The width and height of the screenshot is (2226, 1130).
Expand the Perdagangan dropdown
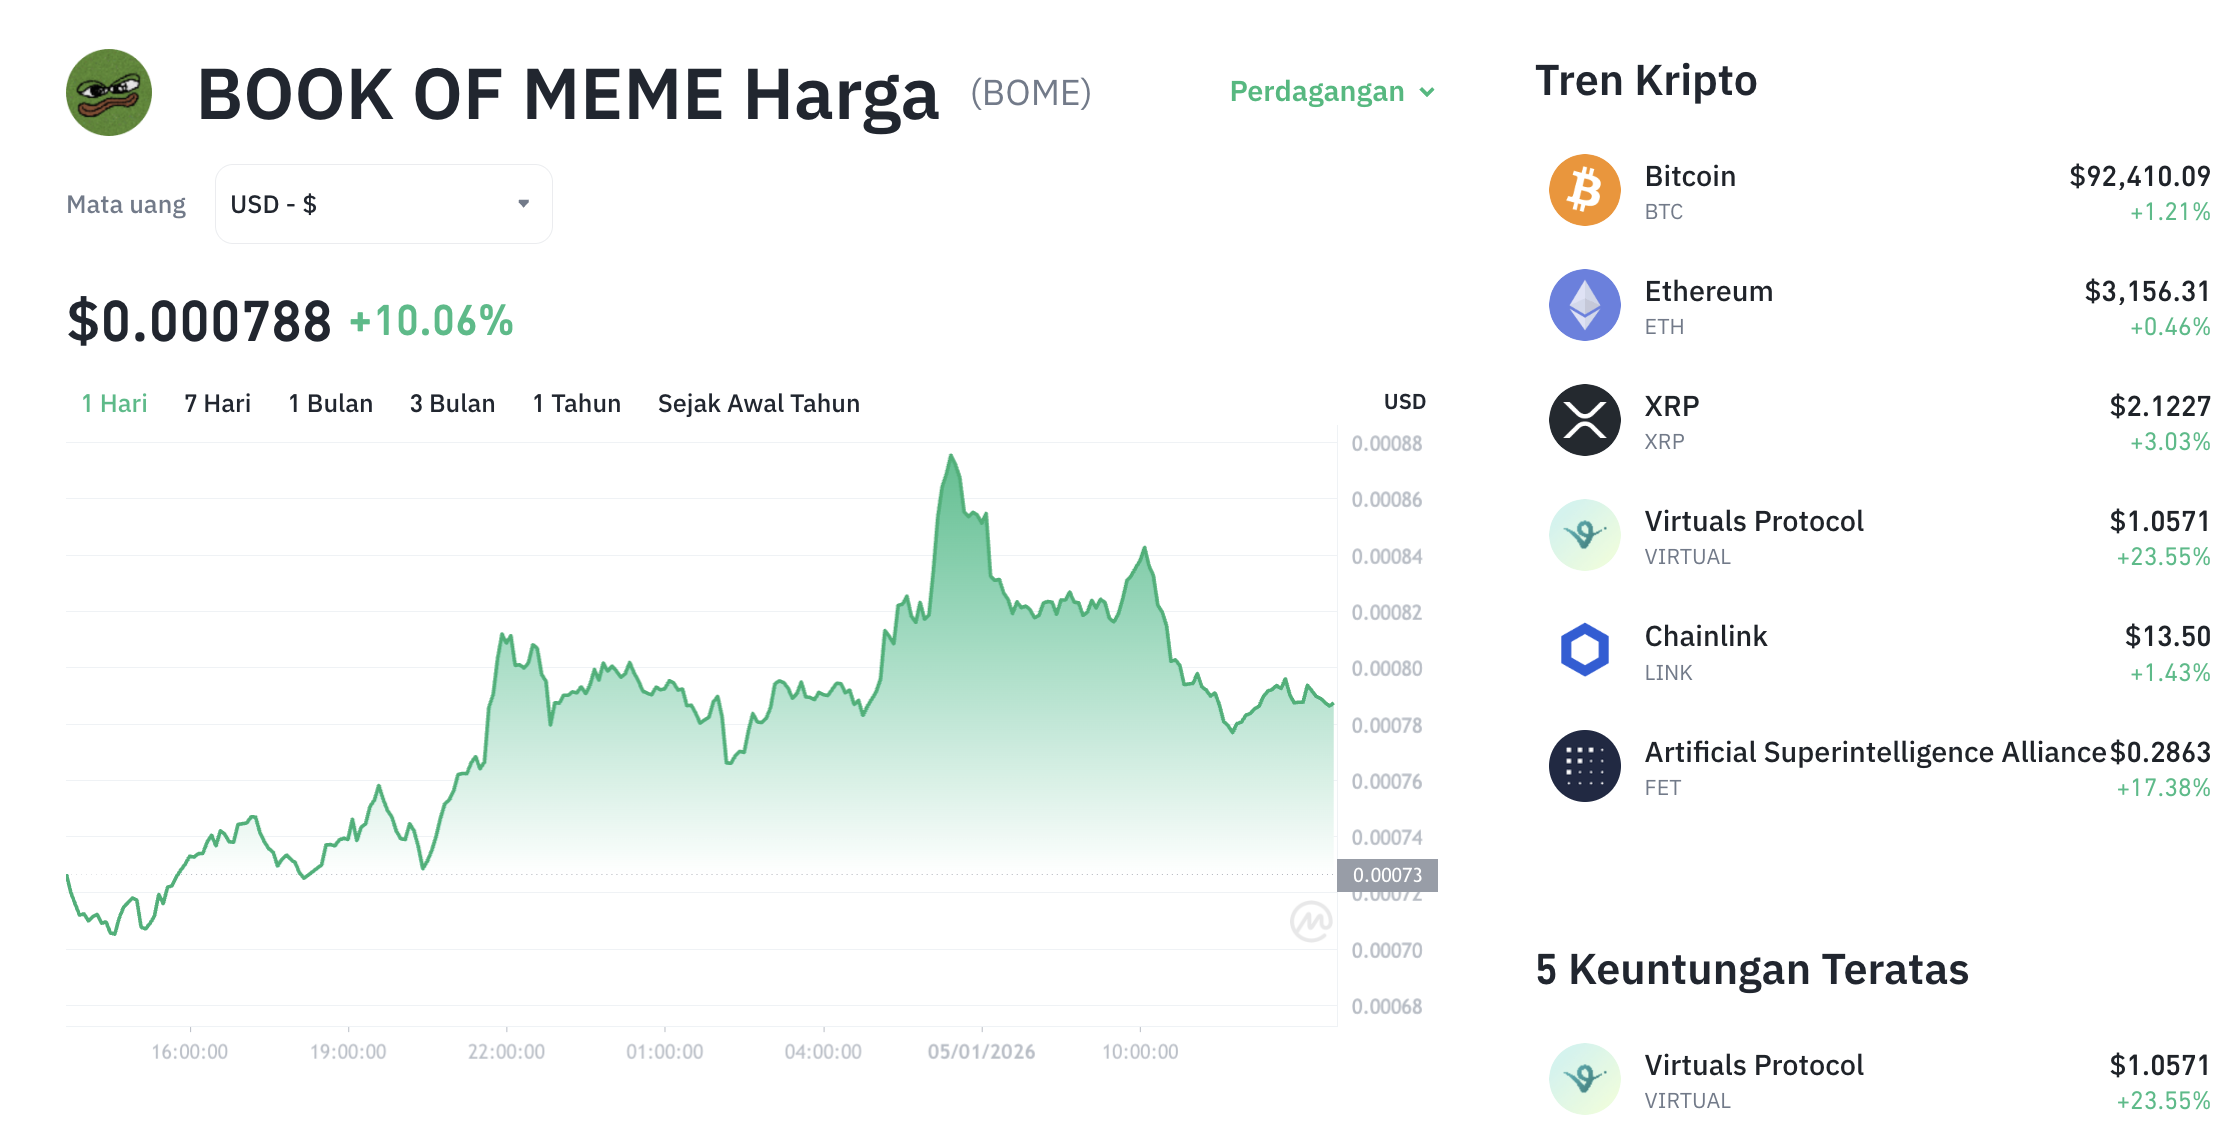point(1317,91)
